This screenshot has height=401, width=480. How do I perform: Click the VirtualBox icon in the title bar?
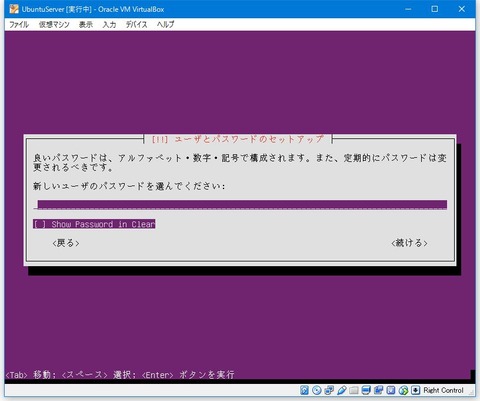[14, 9]
